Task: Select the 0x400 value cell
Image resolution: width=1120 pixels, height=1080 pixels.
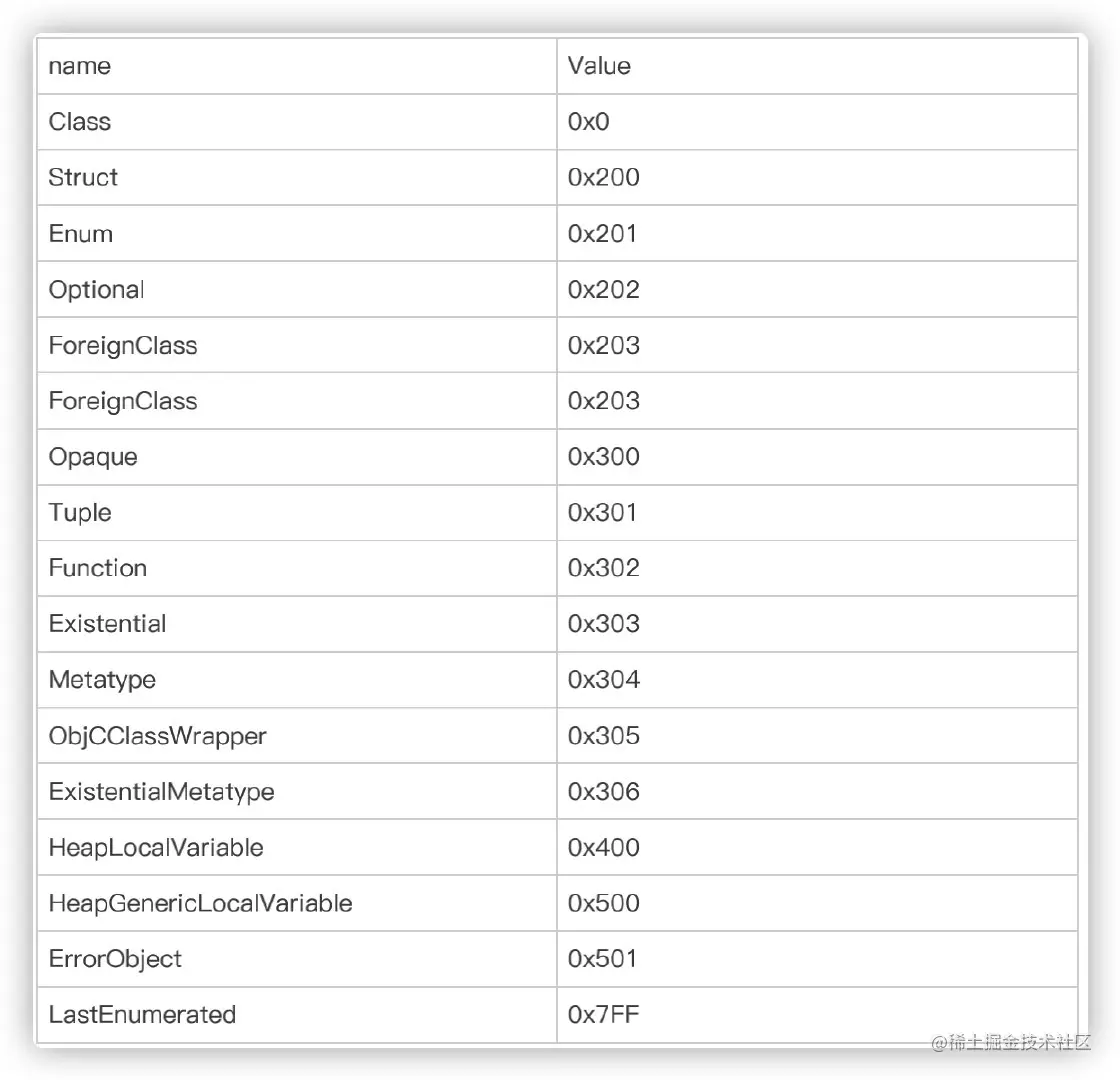Action: click(603, 848)
